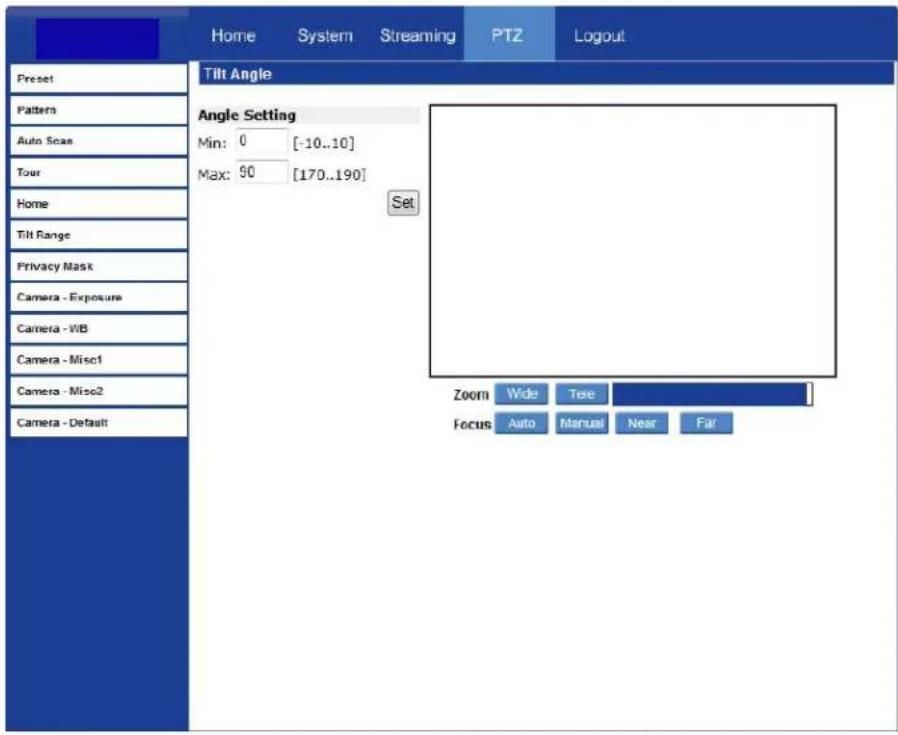Click the [-10..10] range text
The width and height of the screenshot is (898, 735).
point(324,143)
